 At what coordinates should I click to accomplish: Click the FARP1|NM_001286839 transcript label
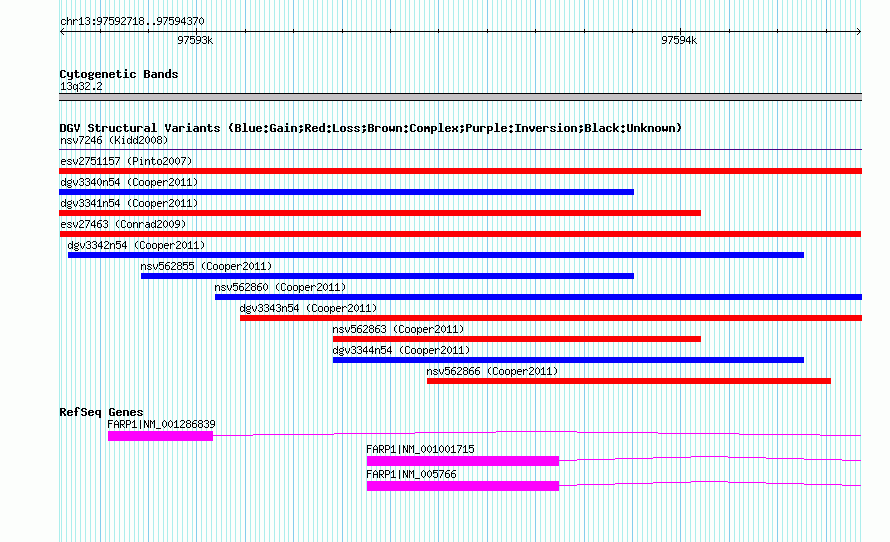click(161, 425)
